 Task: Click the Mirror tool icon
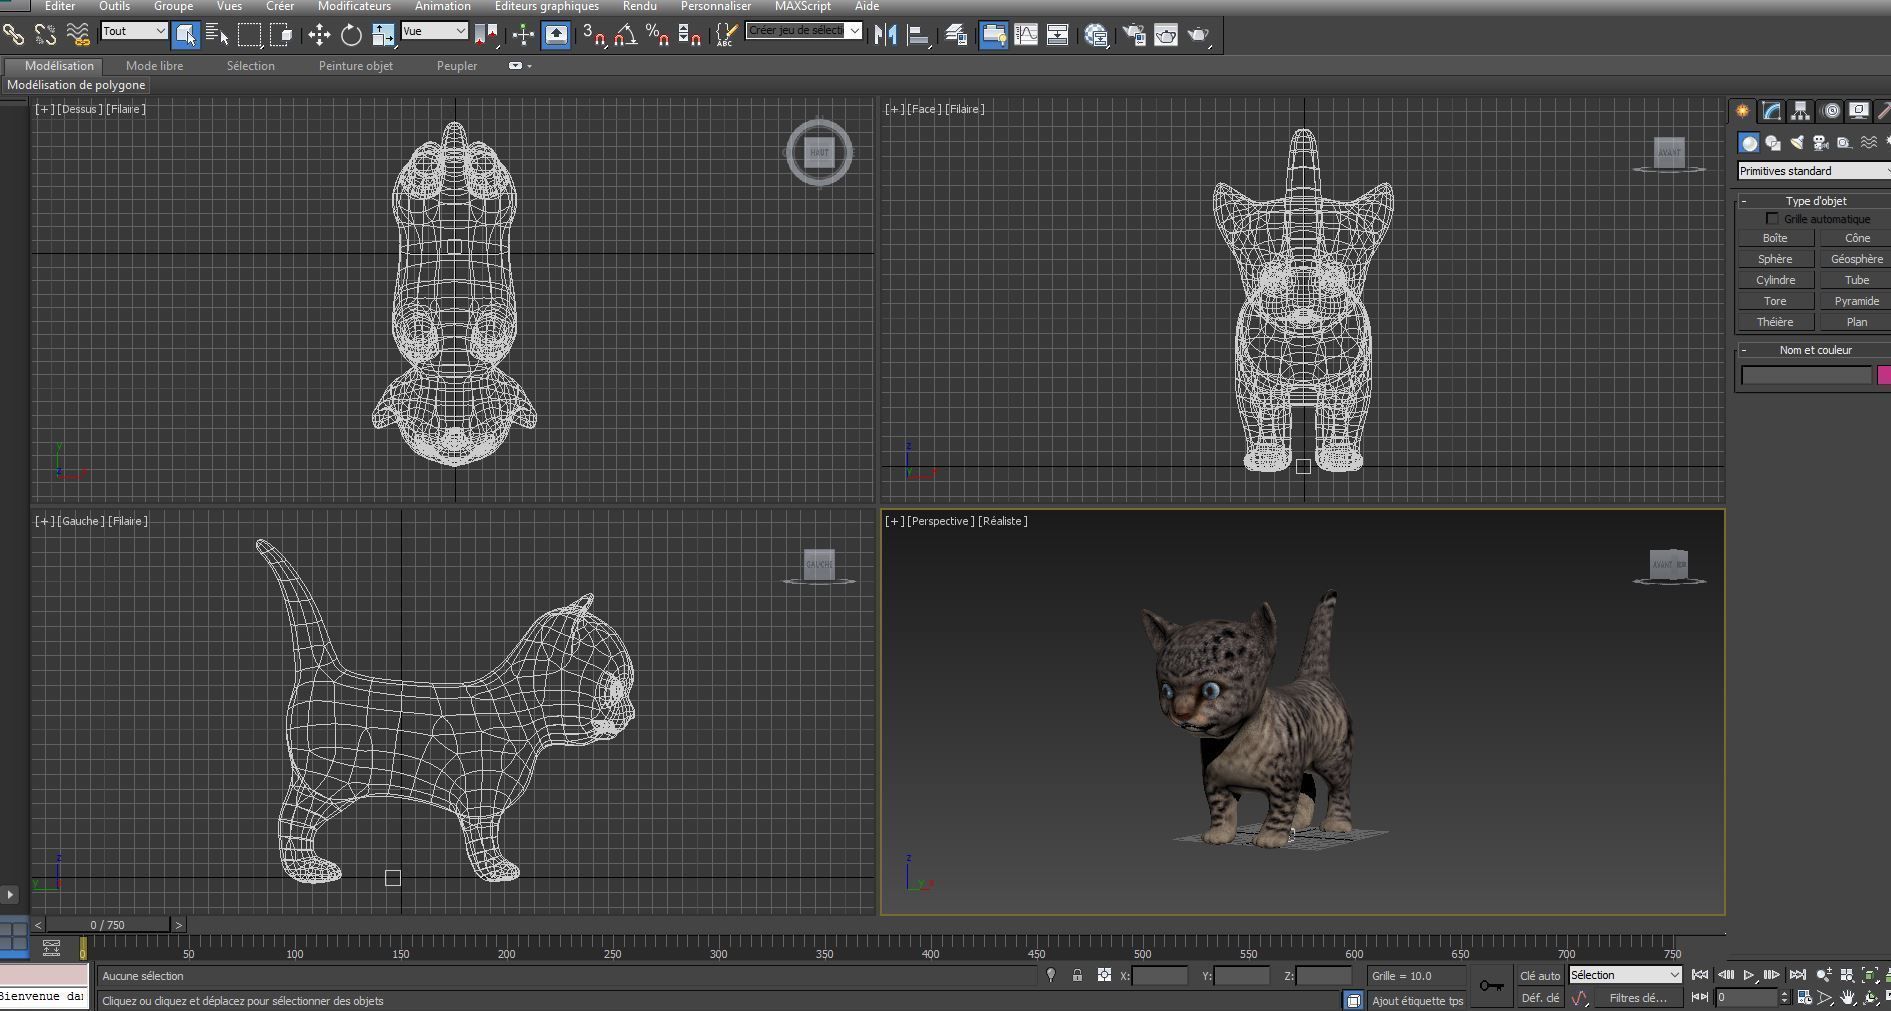(x=885, y=35)
